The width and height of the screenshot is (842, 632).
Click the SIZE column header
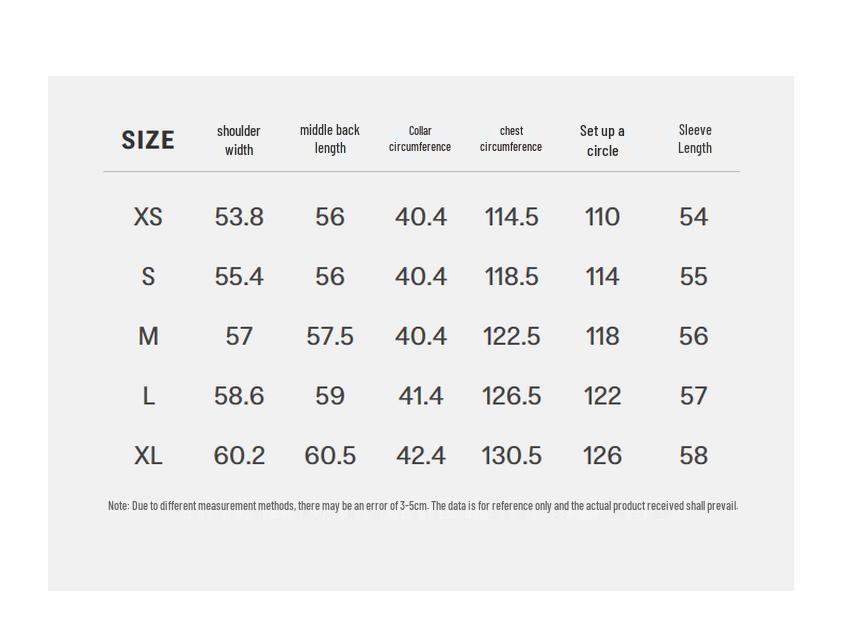(x=148, y=140)
